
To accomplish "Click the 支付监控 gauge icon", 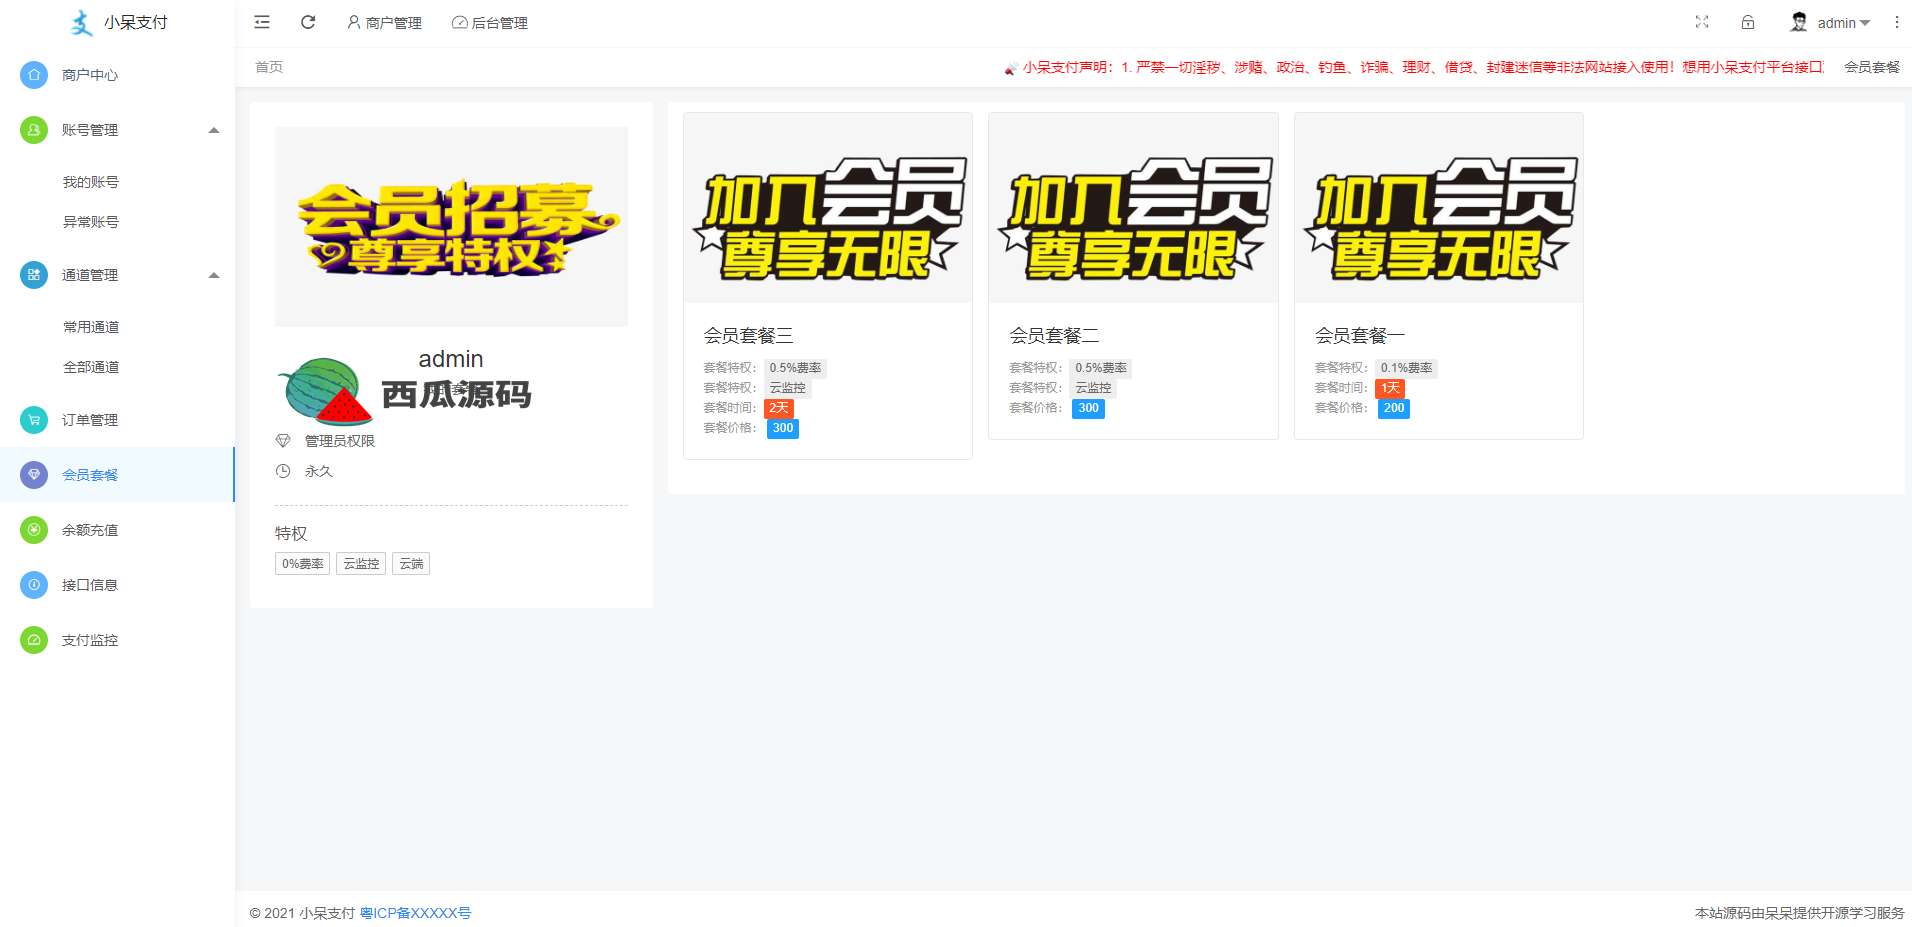I will pos(34,640).
